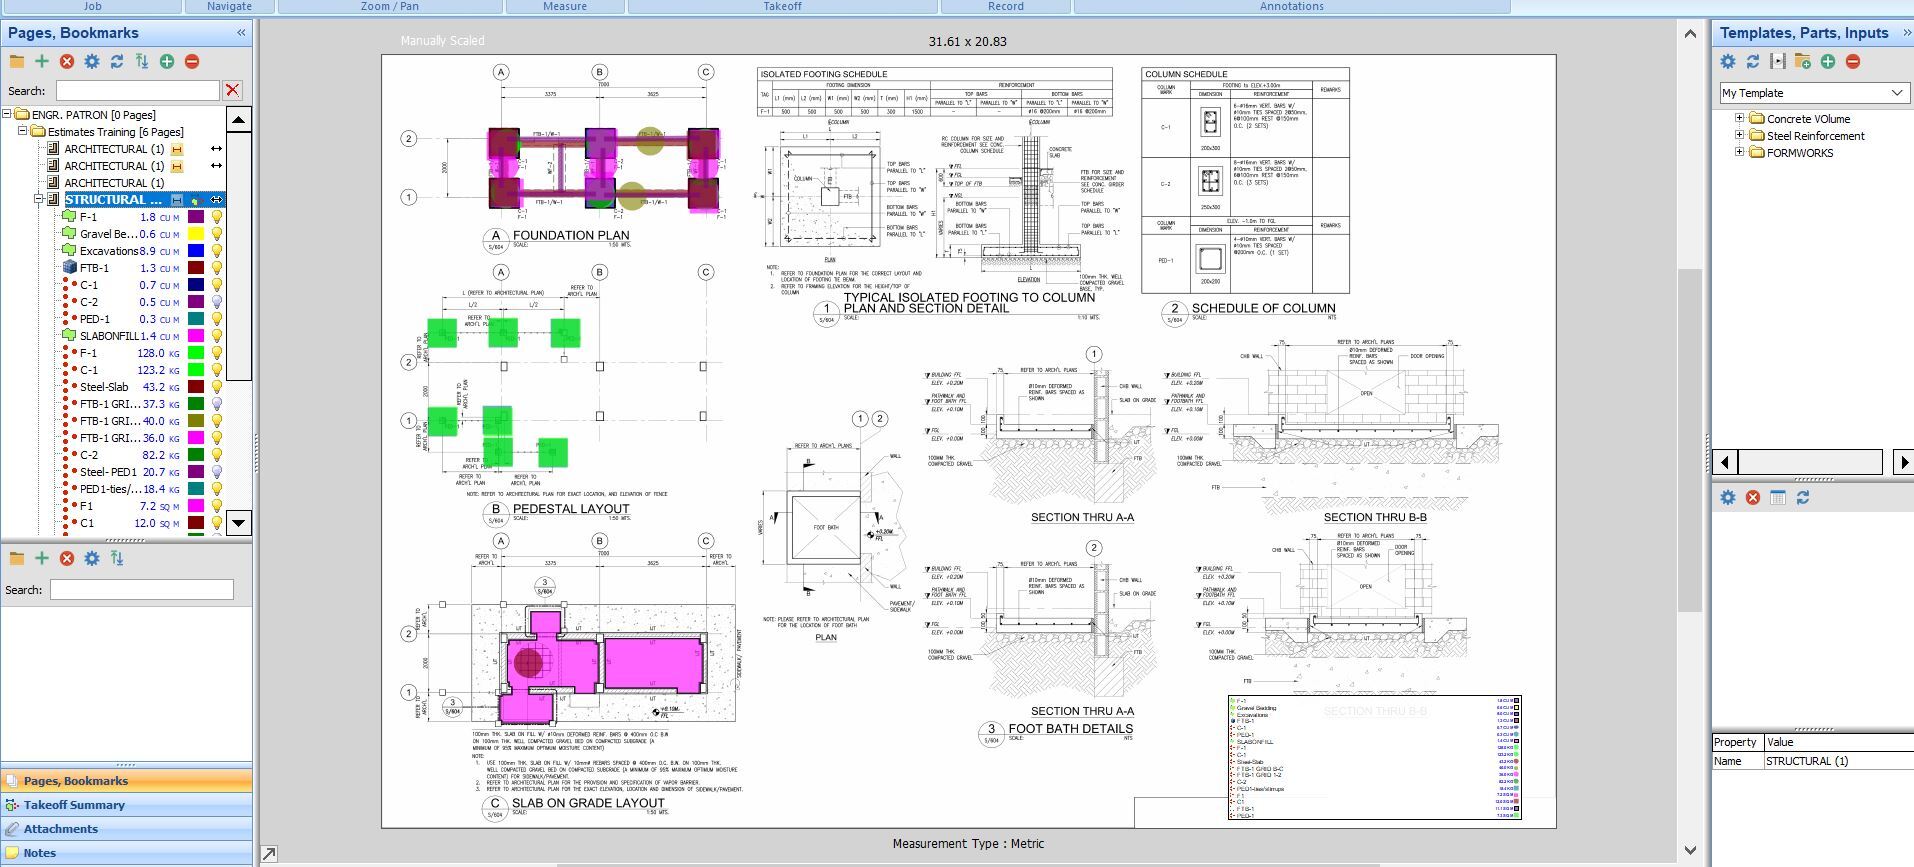Open the Measure menu
This screenshot has height=867, width=1914.
565,6
